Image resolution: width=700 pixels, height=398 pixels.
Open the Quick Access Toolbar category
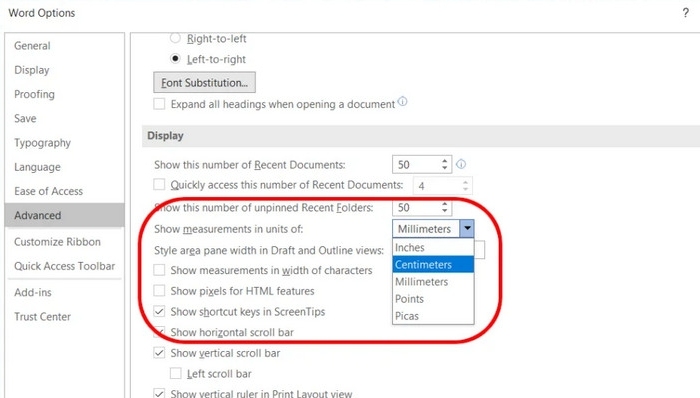(64, 266)
